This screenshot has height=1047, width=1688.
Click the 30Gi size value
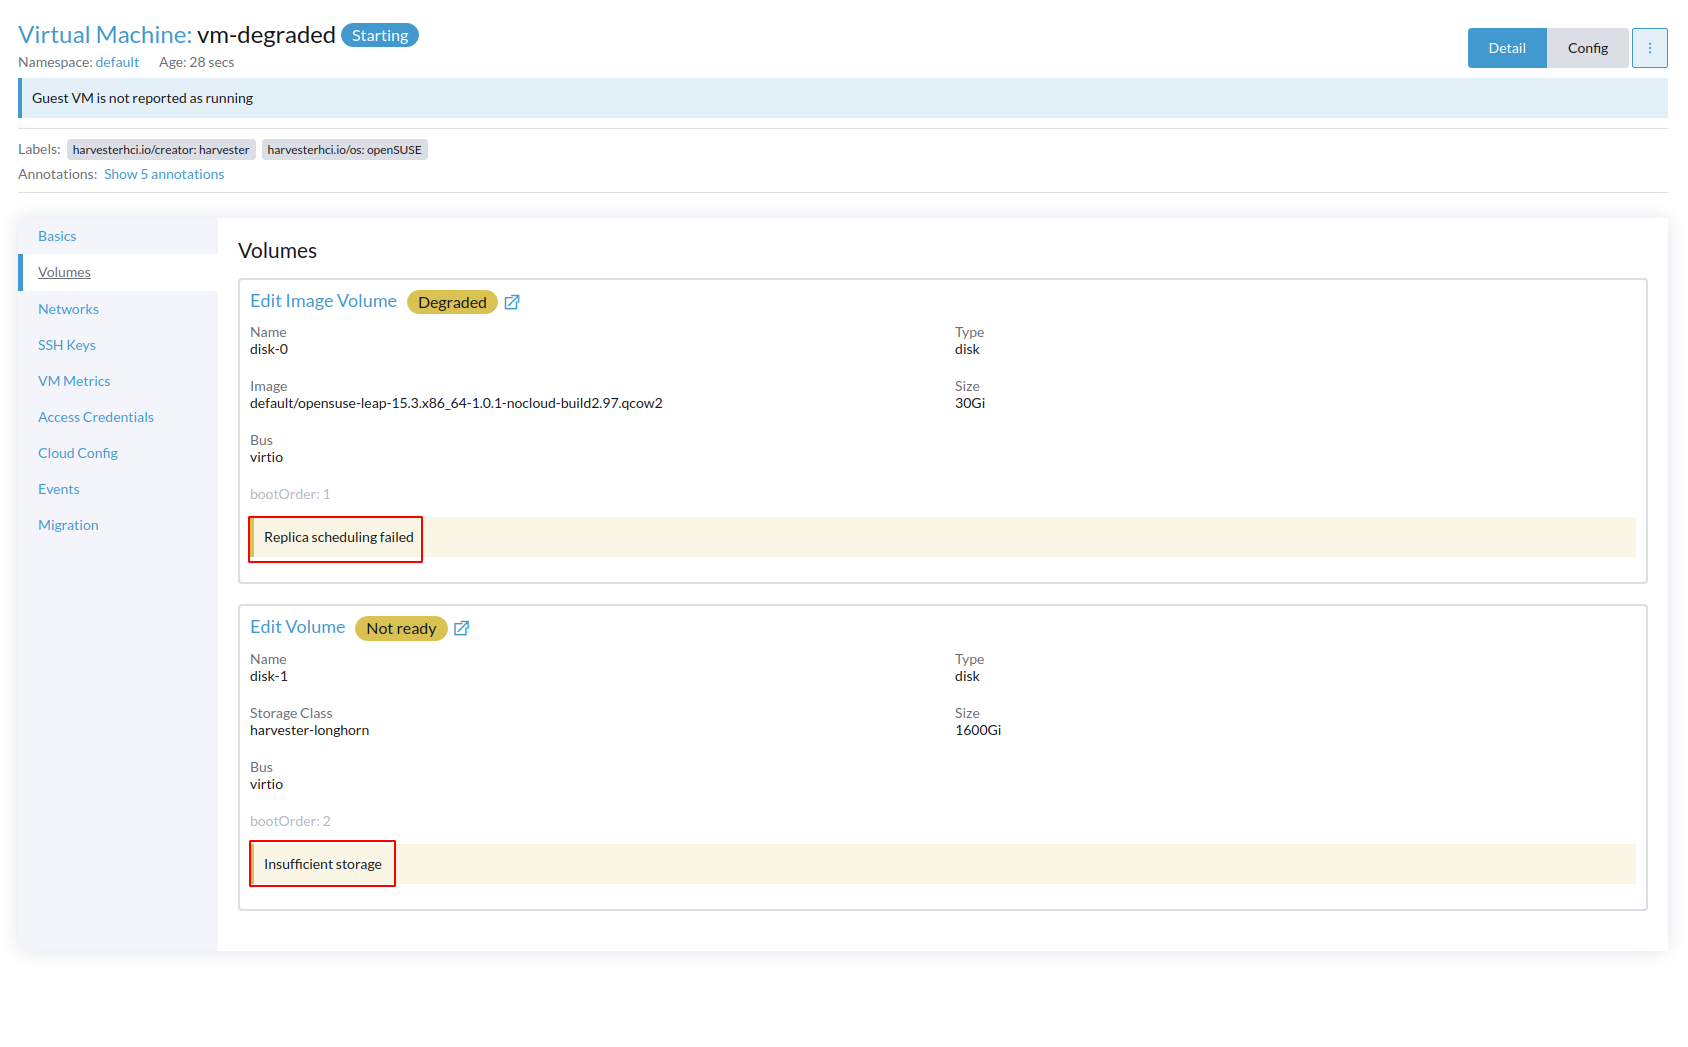click(970, 403)
